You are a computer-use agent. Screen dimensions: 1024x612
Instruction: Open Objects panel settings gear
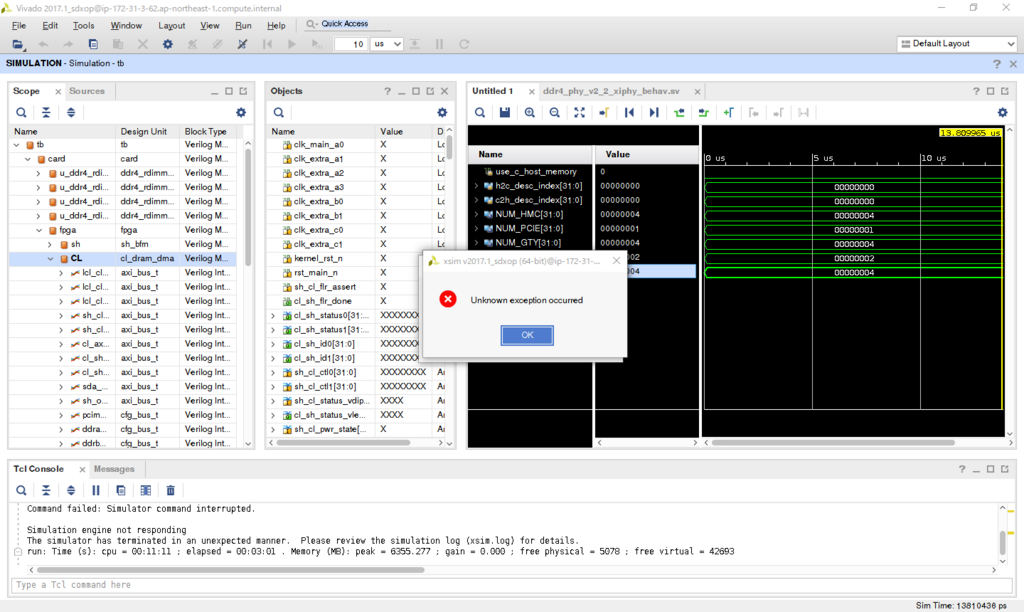(x=442, y=112)
